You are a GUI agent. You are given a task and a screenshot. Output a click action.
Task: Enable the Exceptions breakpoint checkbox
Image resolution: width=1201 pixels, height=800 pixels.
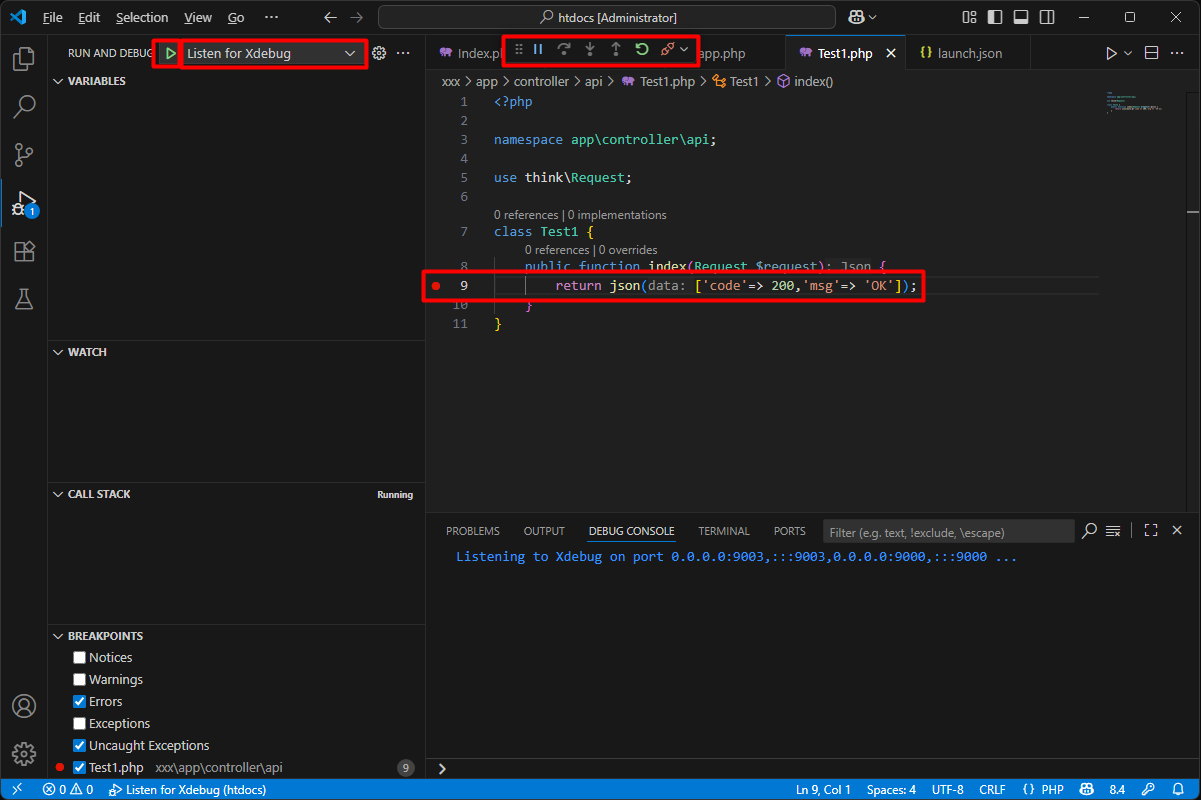pyautogui.click(x=80, y=723)
